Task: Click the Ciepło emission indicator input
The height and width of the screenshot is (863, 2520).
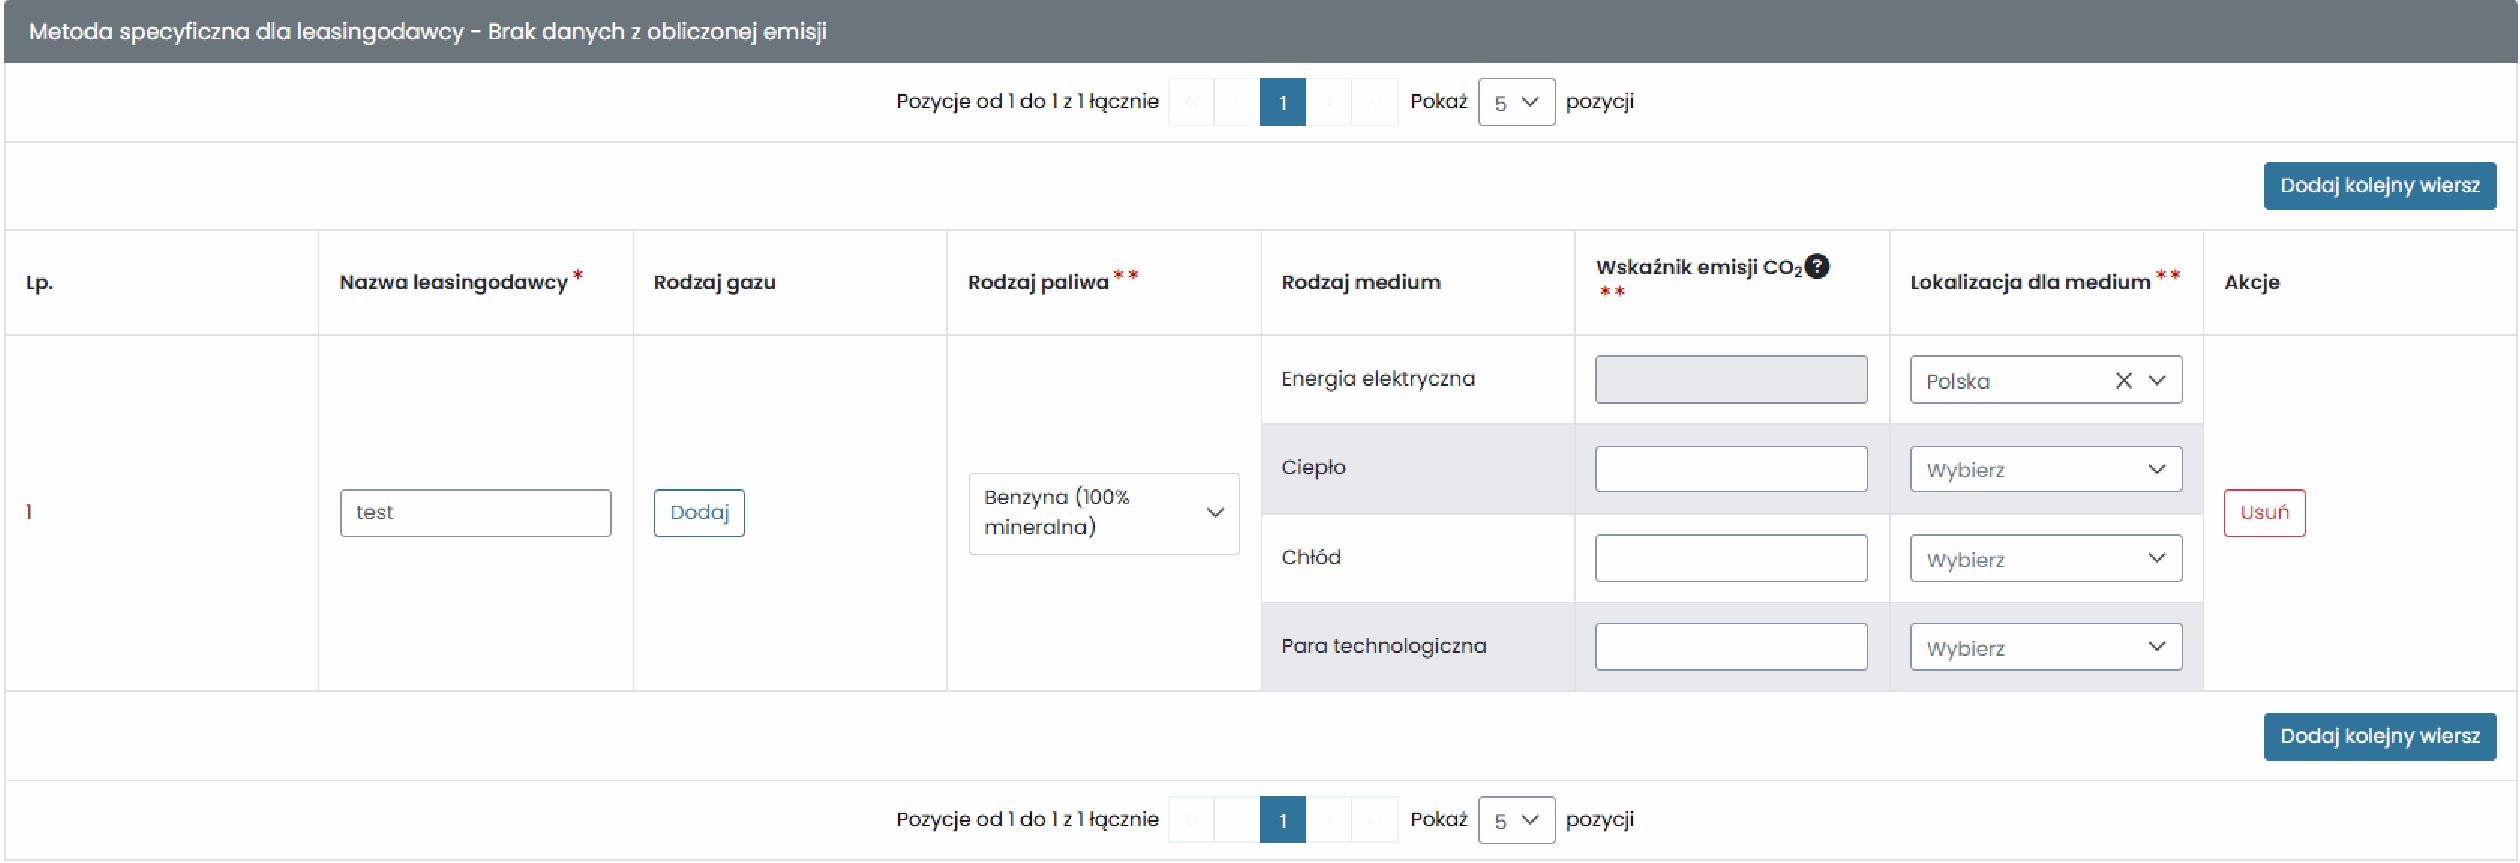Action: coord(1731,469)
